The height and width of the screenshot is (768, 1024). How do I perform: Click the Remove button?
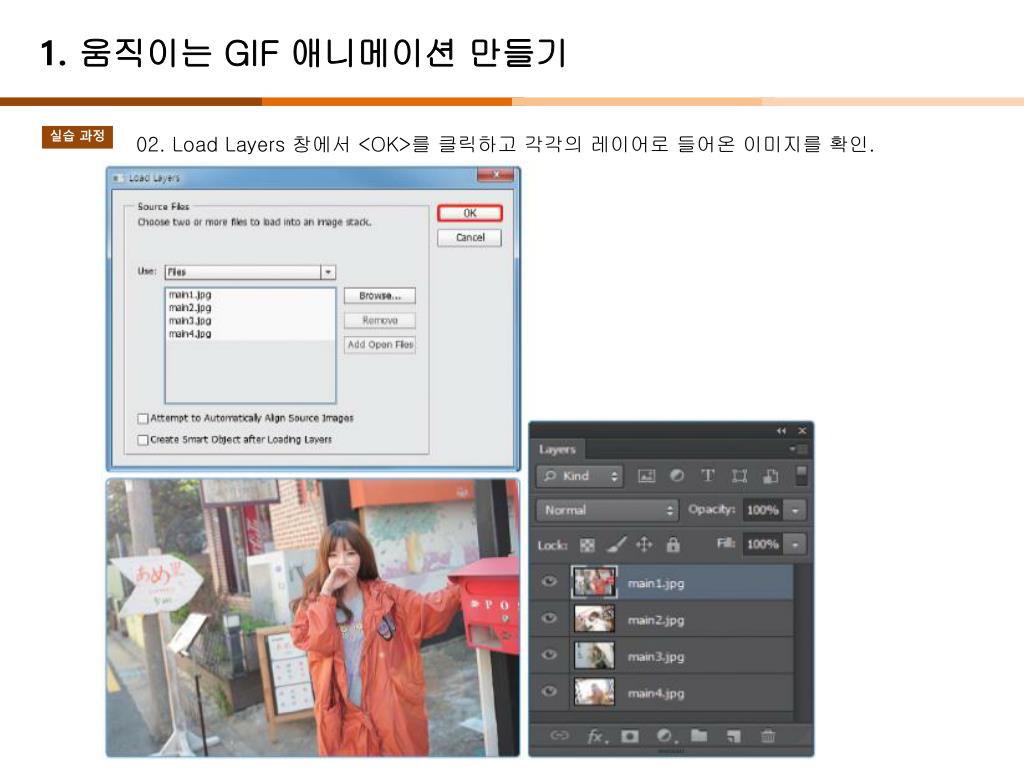click(379, 320)
